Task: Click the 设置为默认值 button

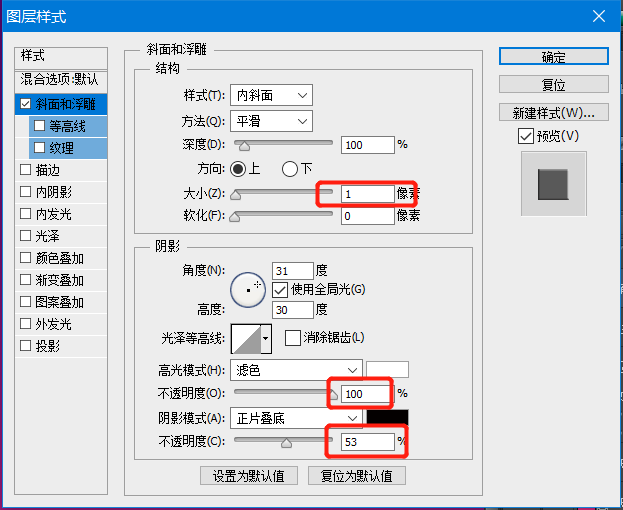Action: [x=249, y=475]
